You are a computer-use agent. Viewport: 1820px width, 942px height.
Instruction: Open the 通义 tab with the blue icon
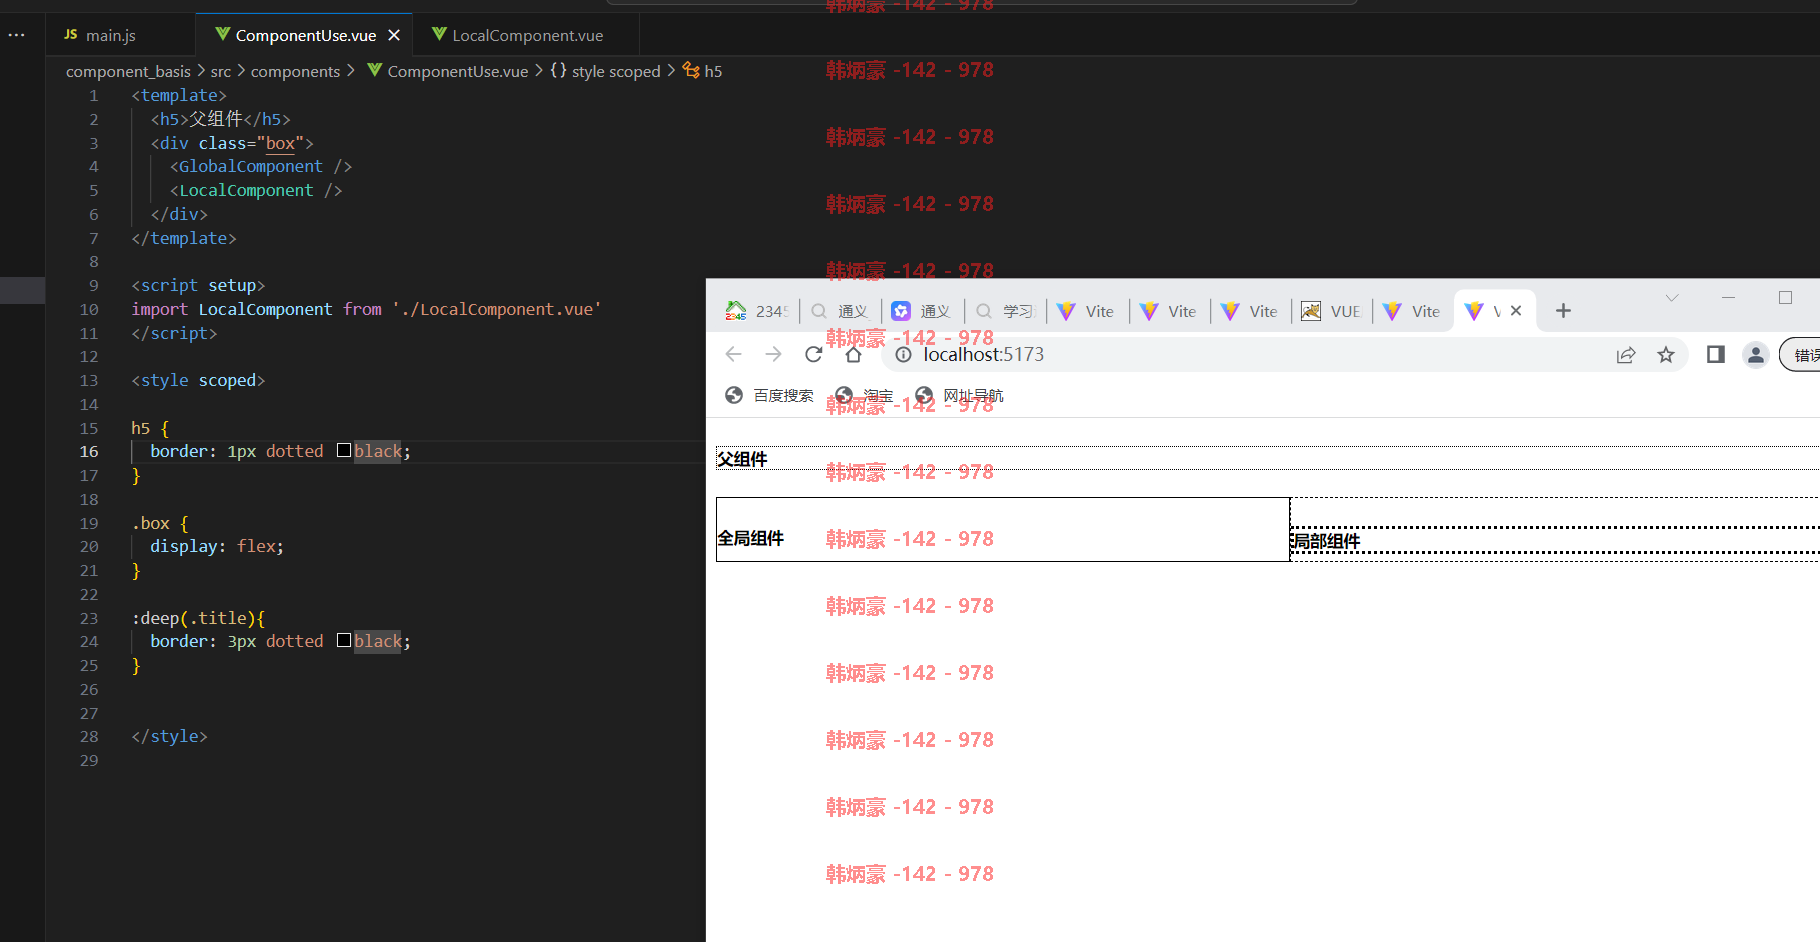click(921, 311)
